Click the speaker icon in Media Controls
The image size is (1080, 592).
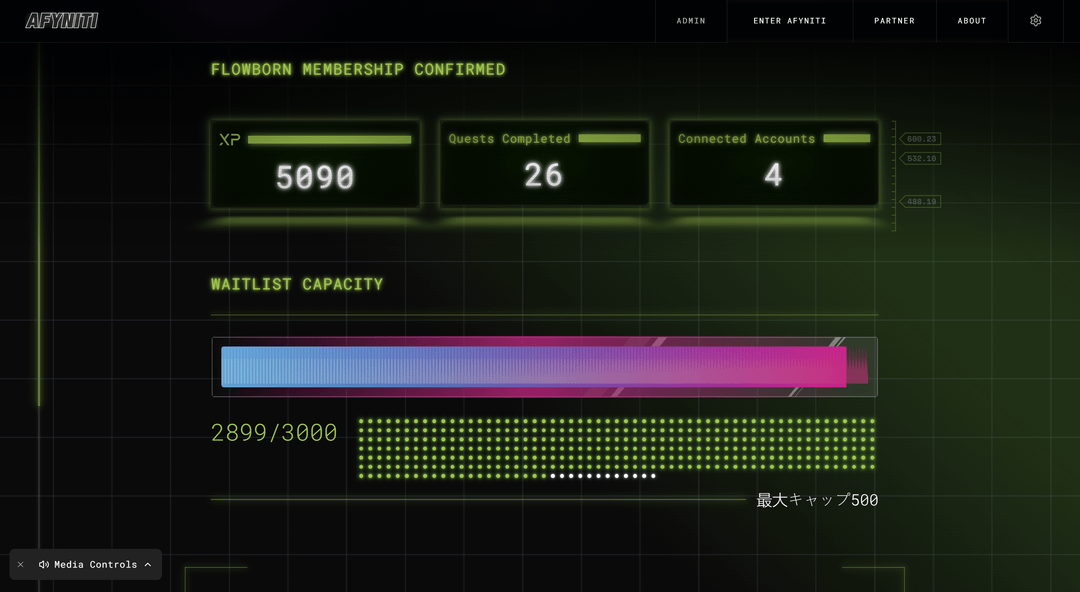tap(44, 565)
